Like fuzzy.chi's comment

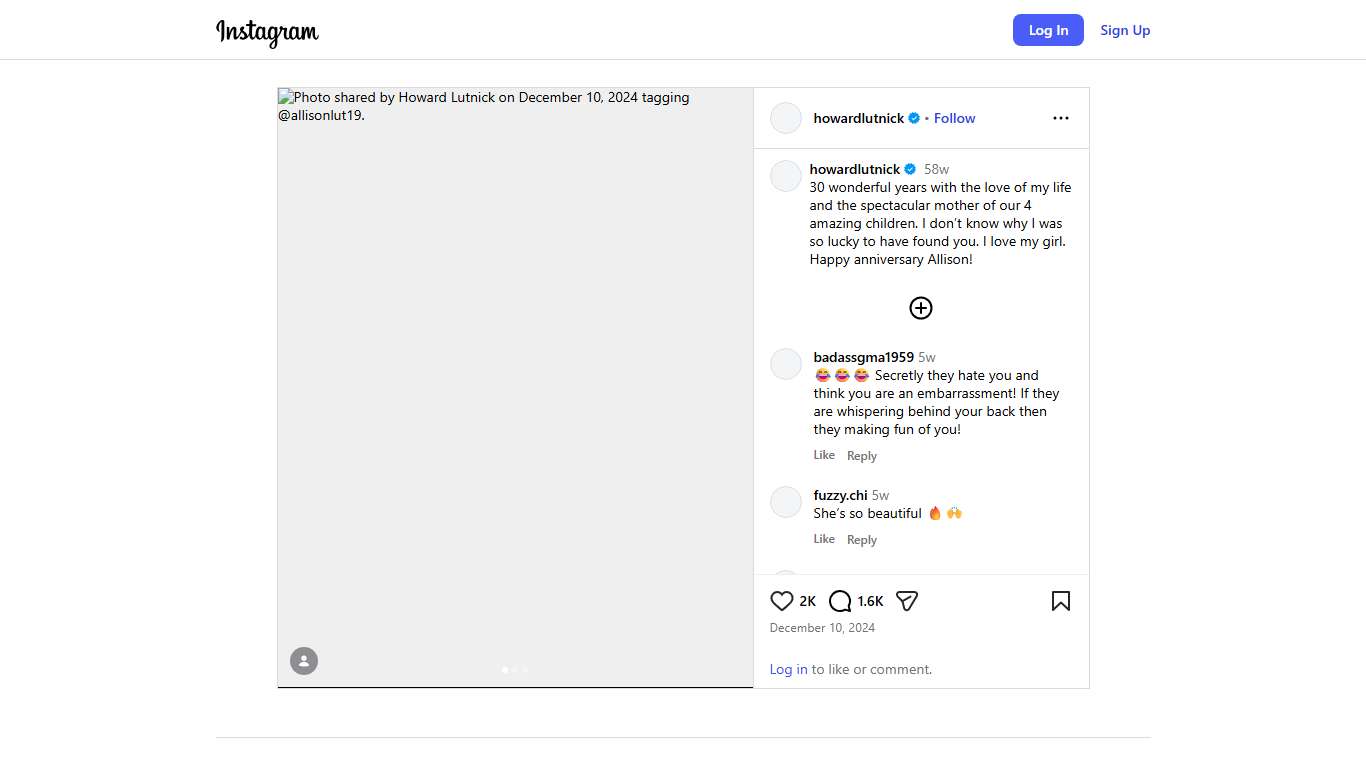tap(824, 539)
